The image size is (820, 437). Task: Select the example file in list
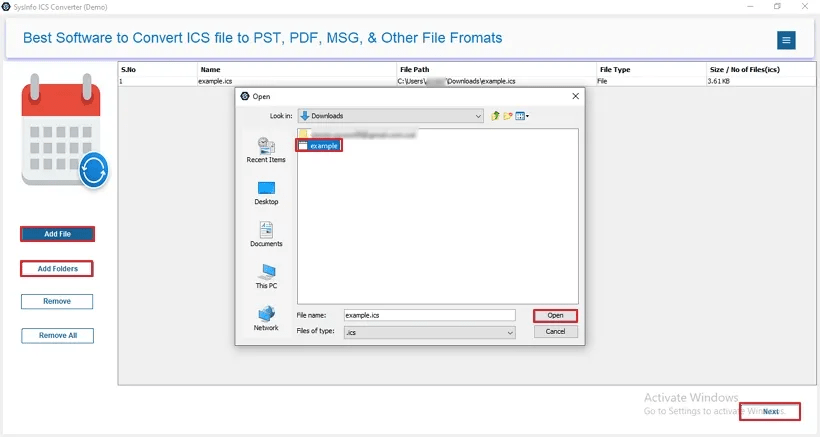tap(318, 146)
